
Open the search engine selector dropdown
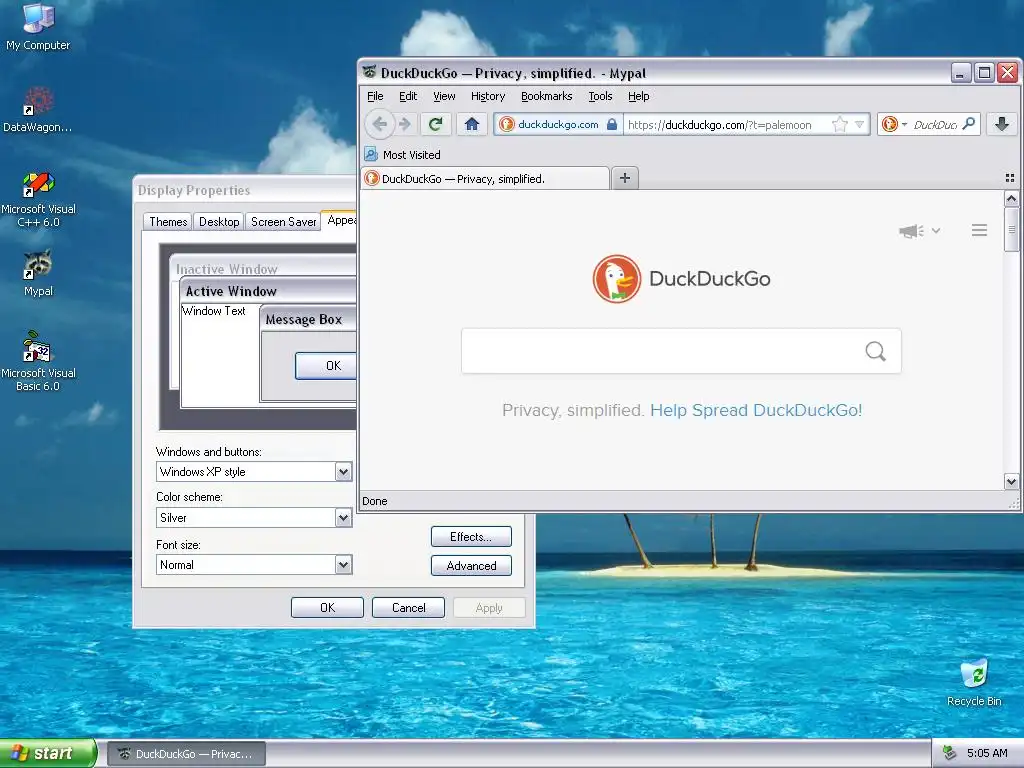(895, 123)
